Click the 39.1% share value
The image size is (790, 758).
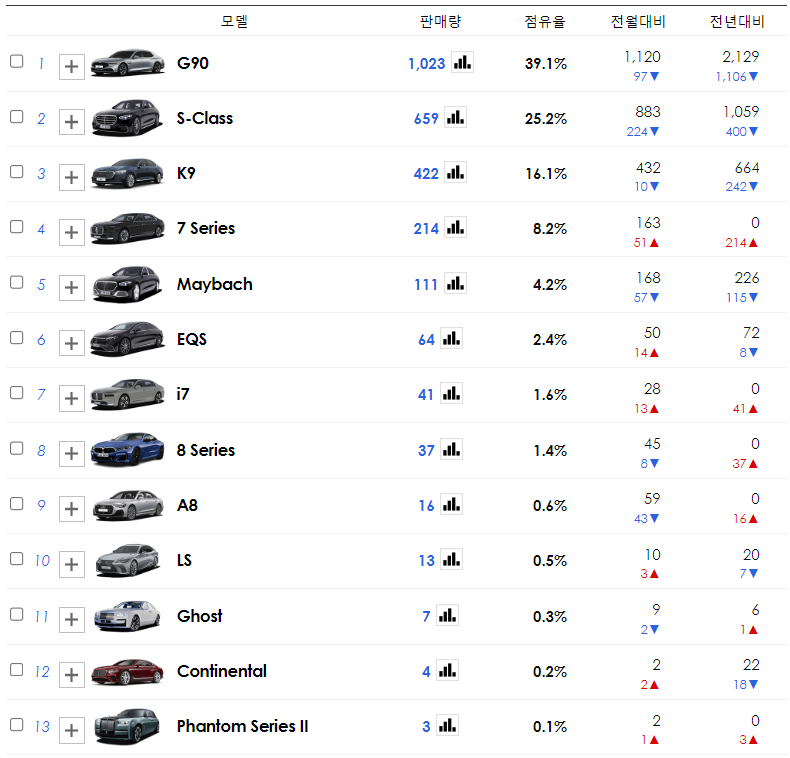click(546, 64)
